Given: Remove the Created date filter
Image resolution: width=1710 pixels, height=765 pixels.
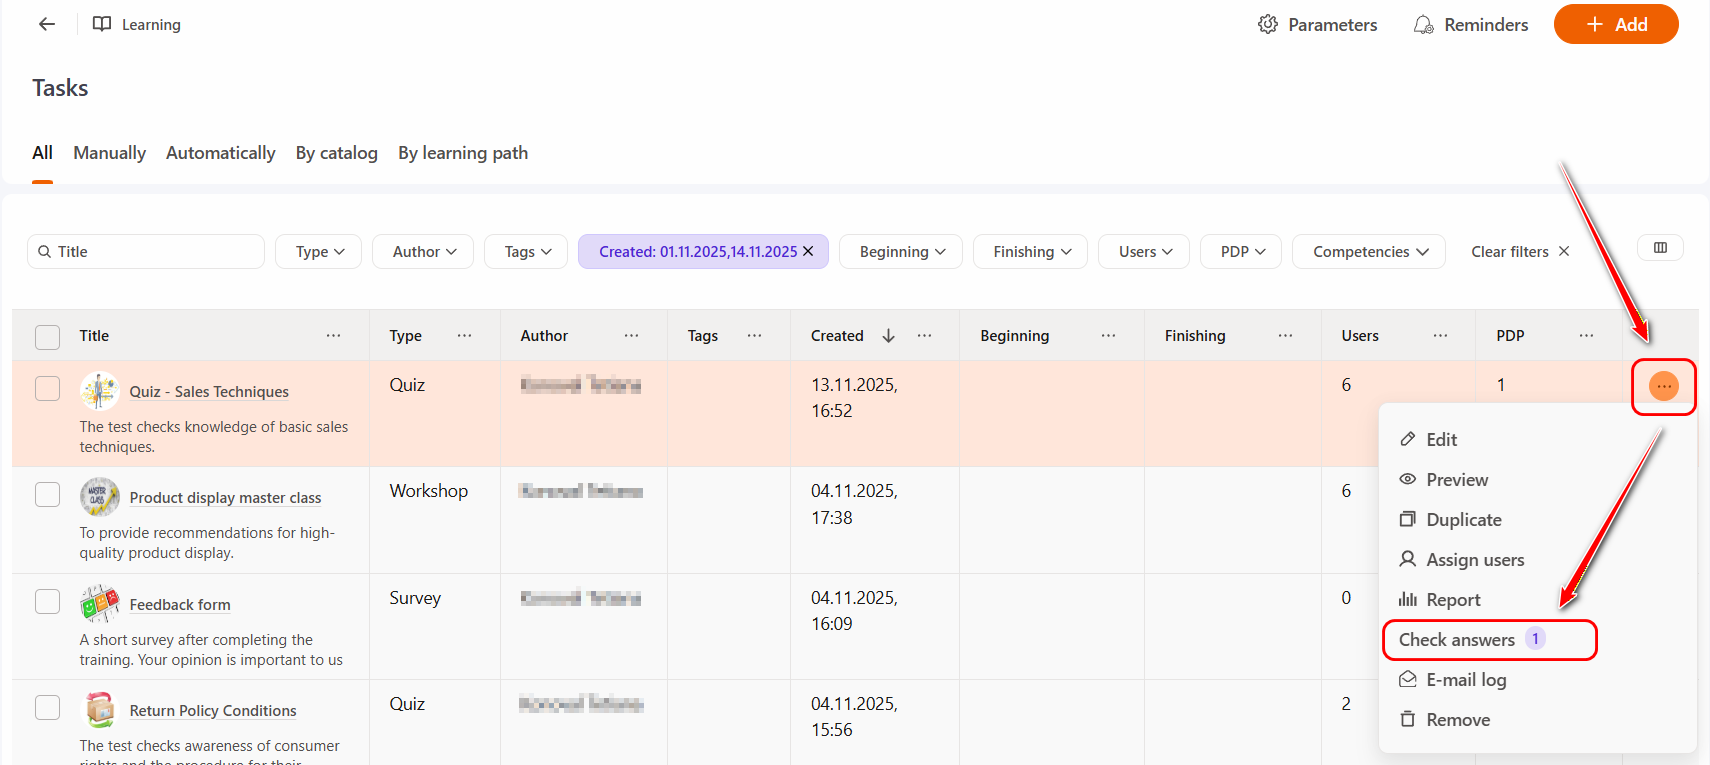Looking at the screenshot, I should [x=808, y=251].
